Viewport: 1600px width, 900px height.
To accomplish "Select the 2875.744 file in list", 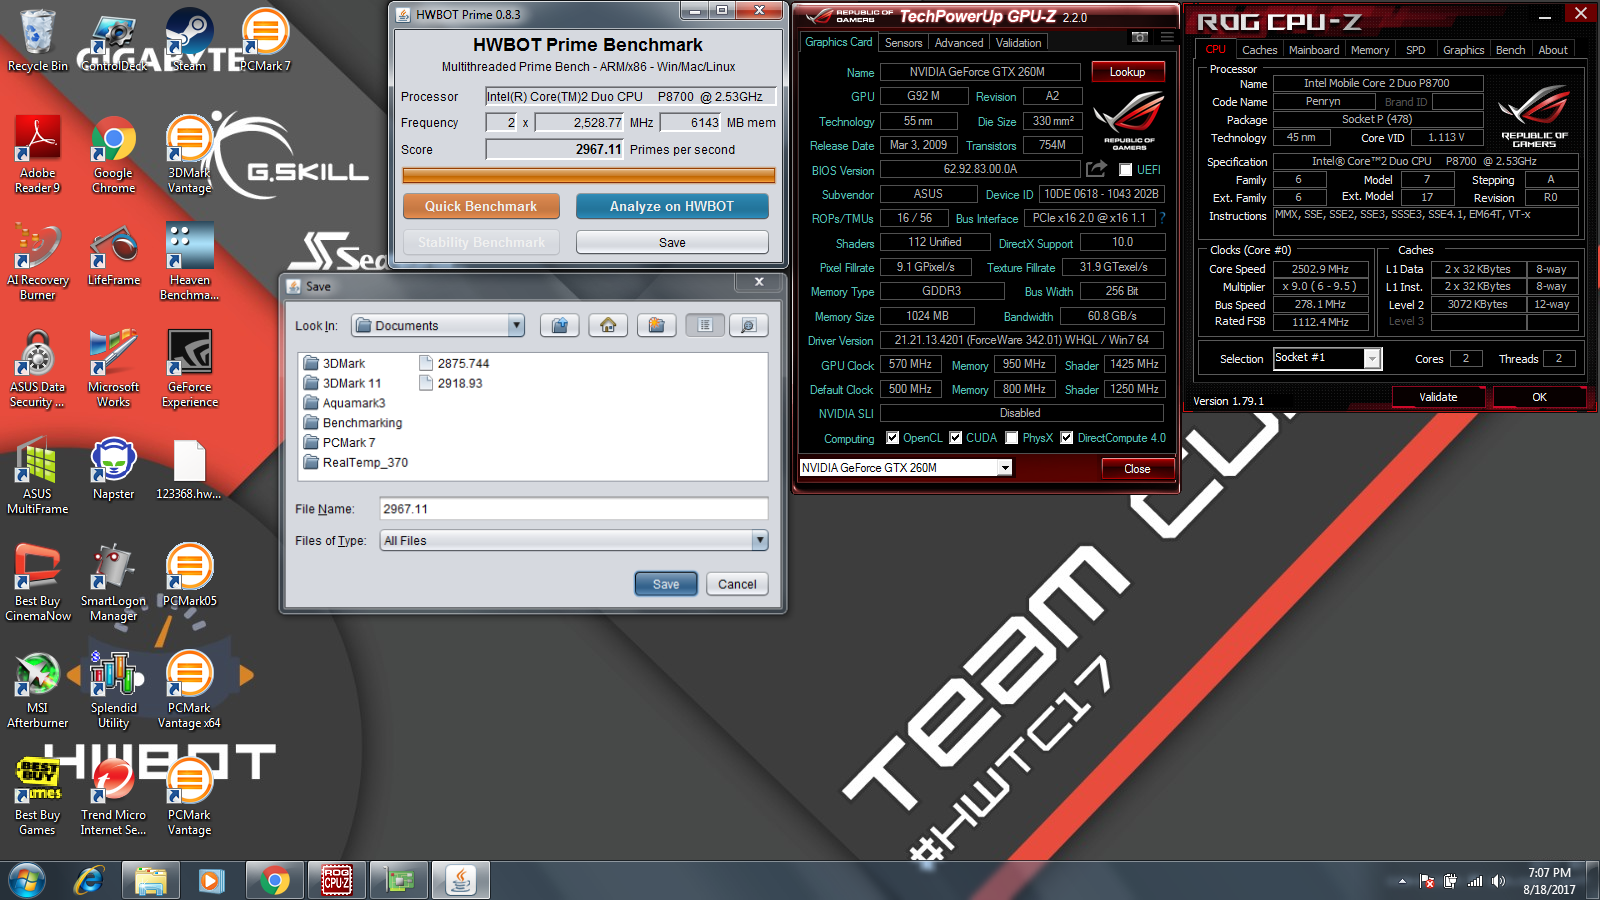I will [x=455, y=363].
